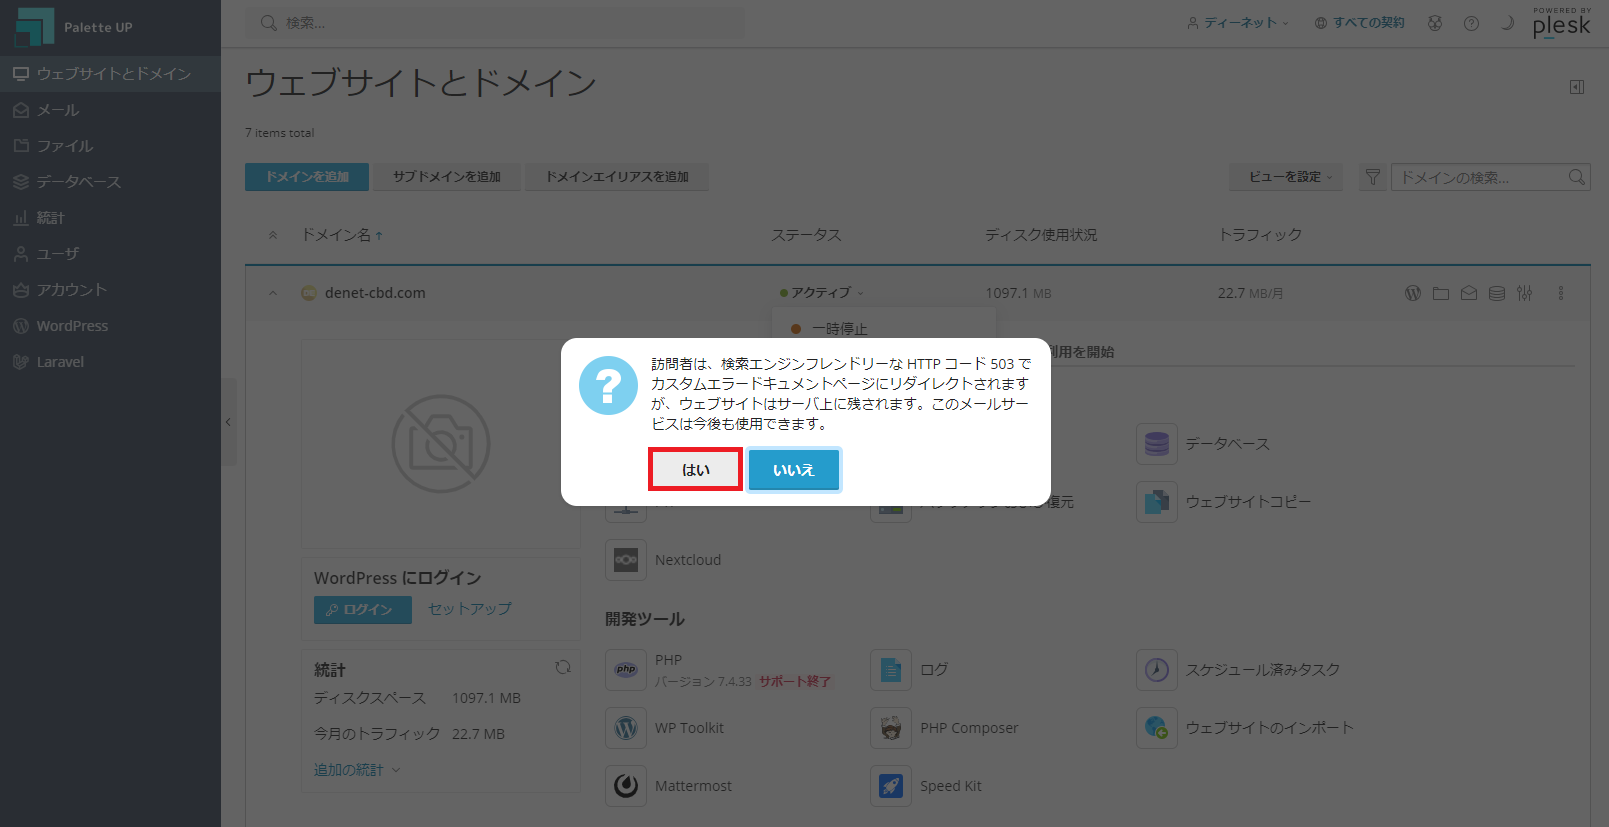This screenshot has height=827, width=1609.
Task: Open the Nextcloud tool
Action: [x=663, y=560]
